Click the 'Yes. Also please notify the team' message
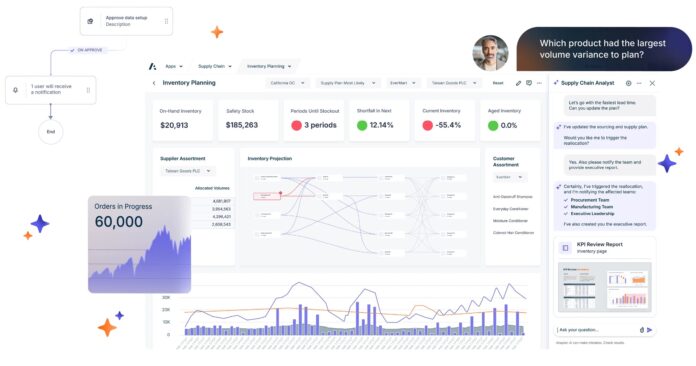This screenshot has width=696, height=366. point(609,165)
